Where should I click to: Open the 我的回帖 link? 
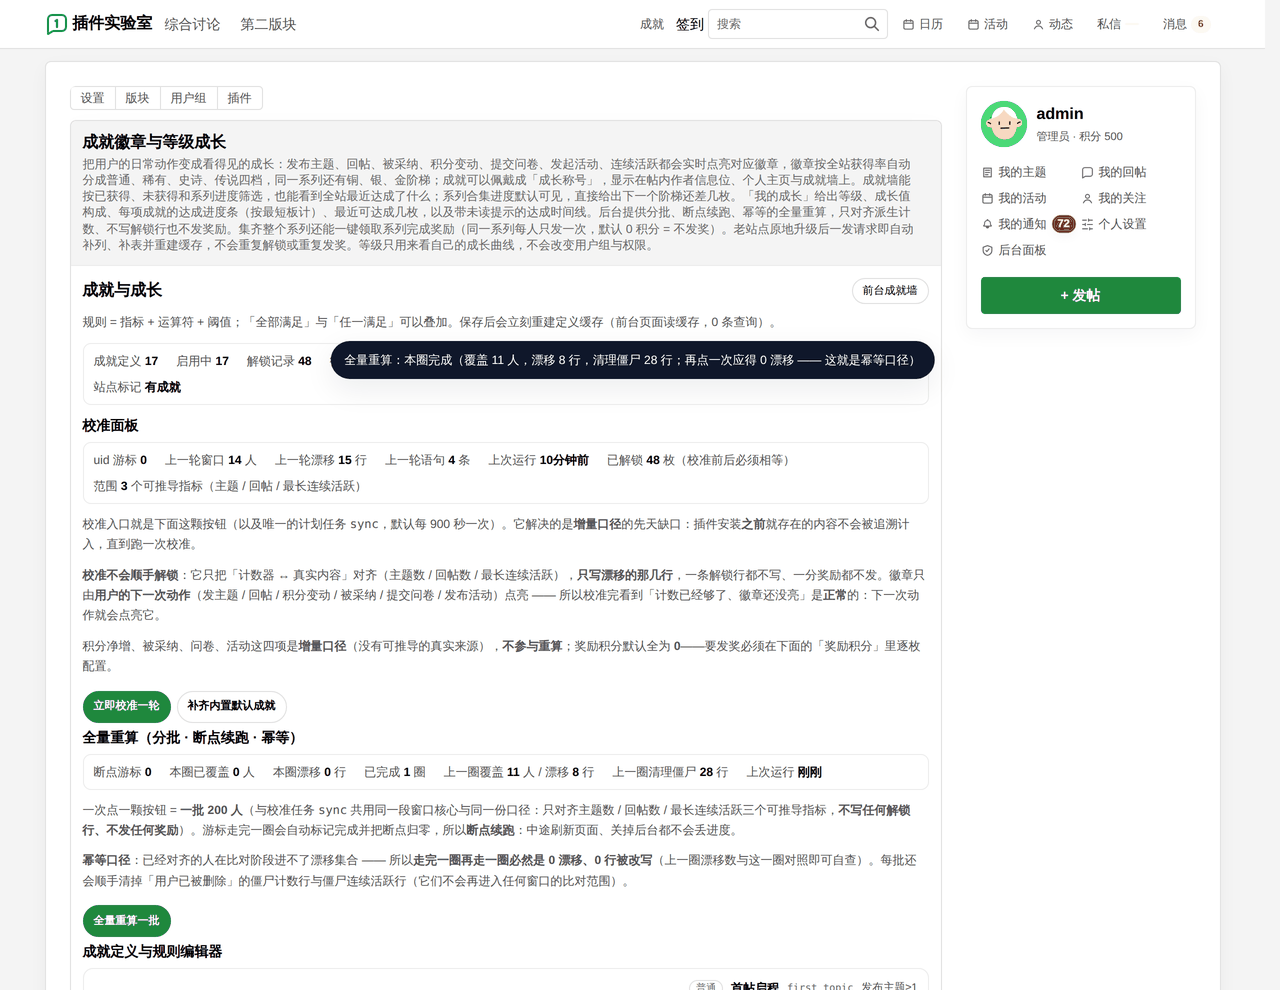click(1122, 173)
